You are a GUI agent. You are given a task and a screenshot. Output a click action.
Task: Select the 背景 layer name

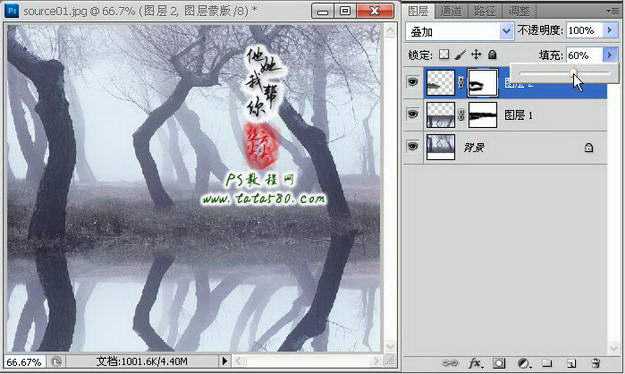(474, 148)
